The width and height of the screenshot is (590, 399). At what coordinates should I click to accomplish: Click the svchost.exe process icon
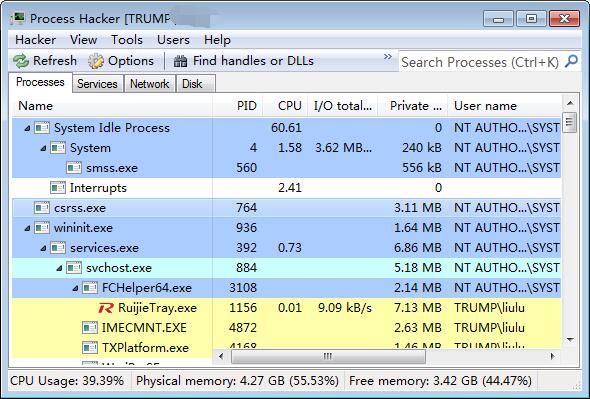[74, 268]
